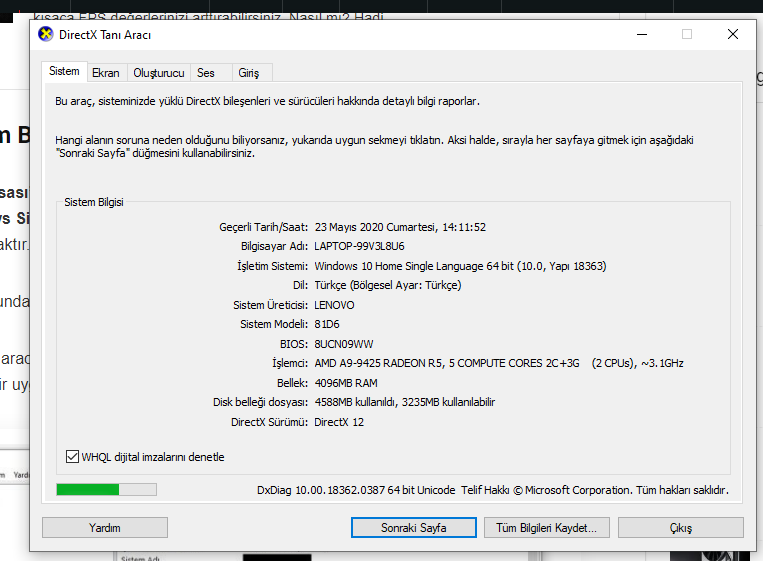Click the green progress bar

click(107, 489)
